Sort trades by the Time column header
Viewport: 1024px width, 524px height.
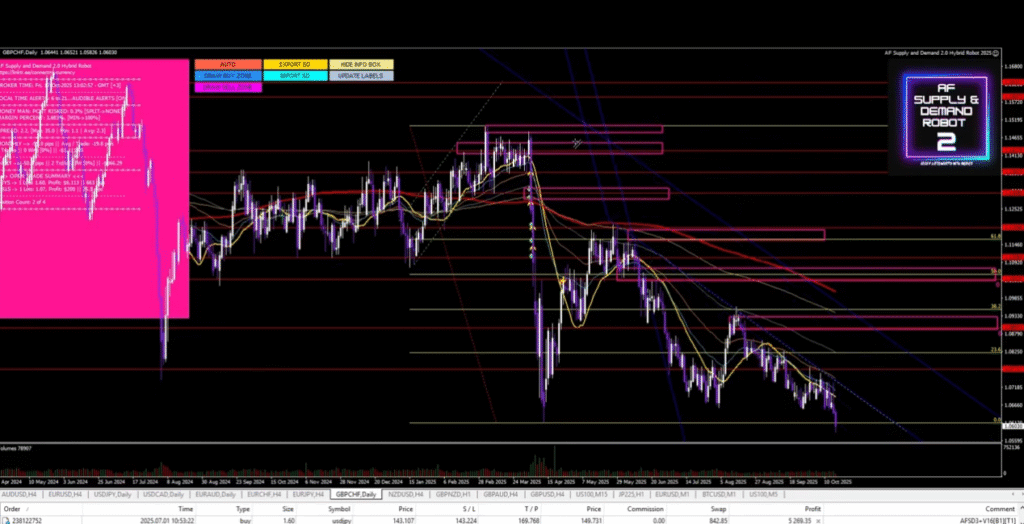point(186,508)
